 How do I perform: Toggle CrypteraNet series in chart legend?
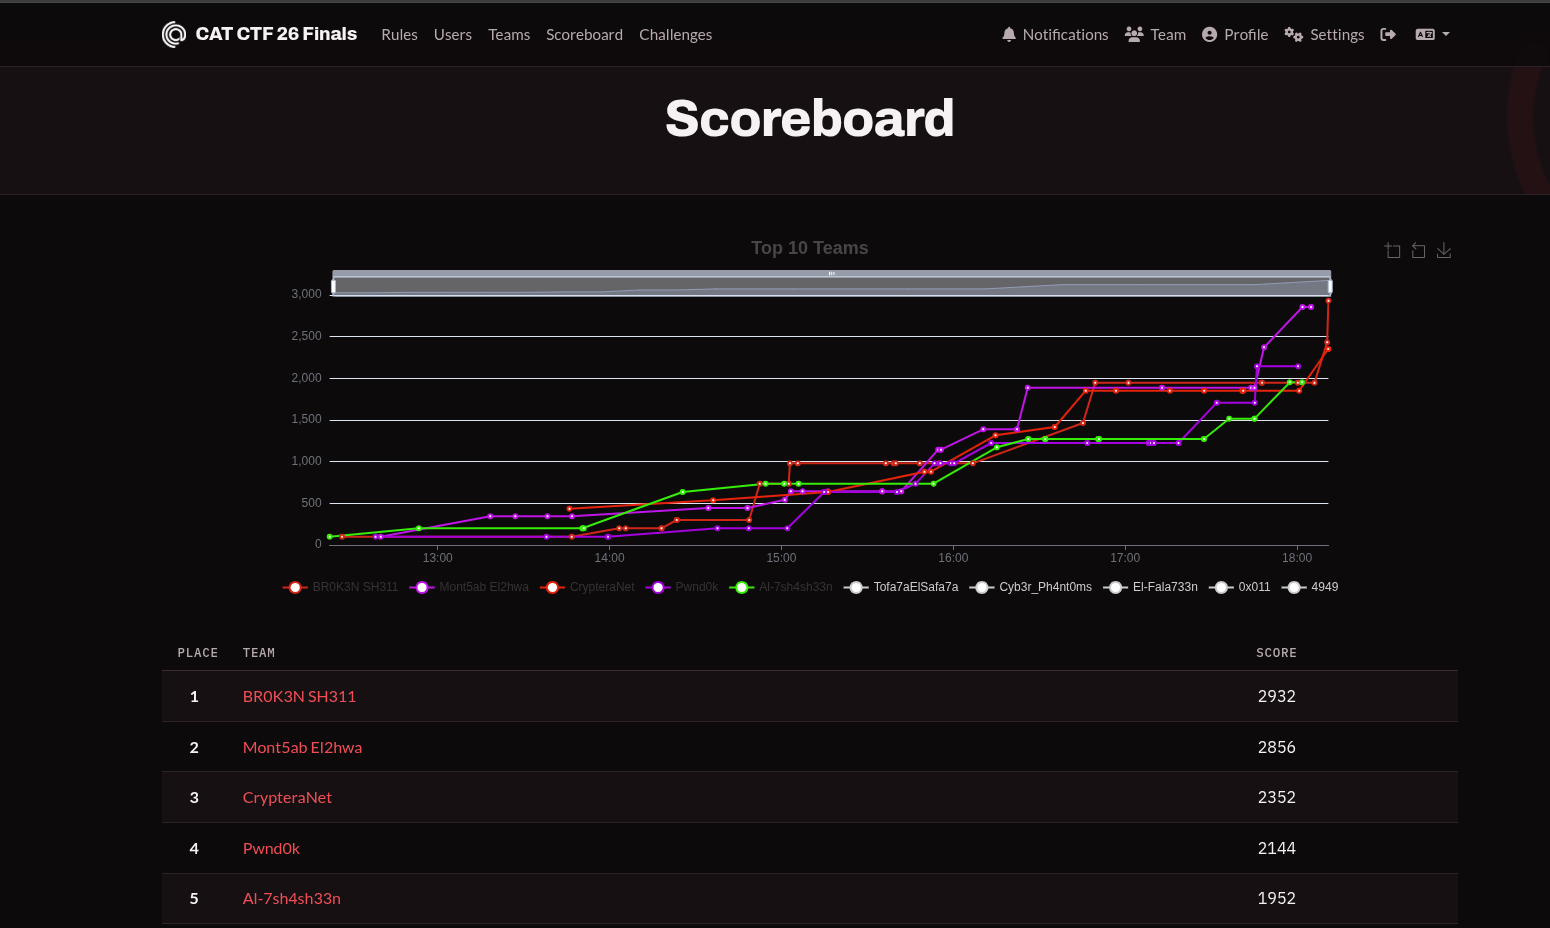pos(587,587)
